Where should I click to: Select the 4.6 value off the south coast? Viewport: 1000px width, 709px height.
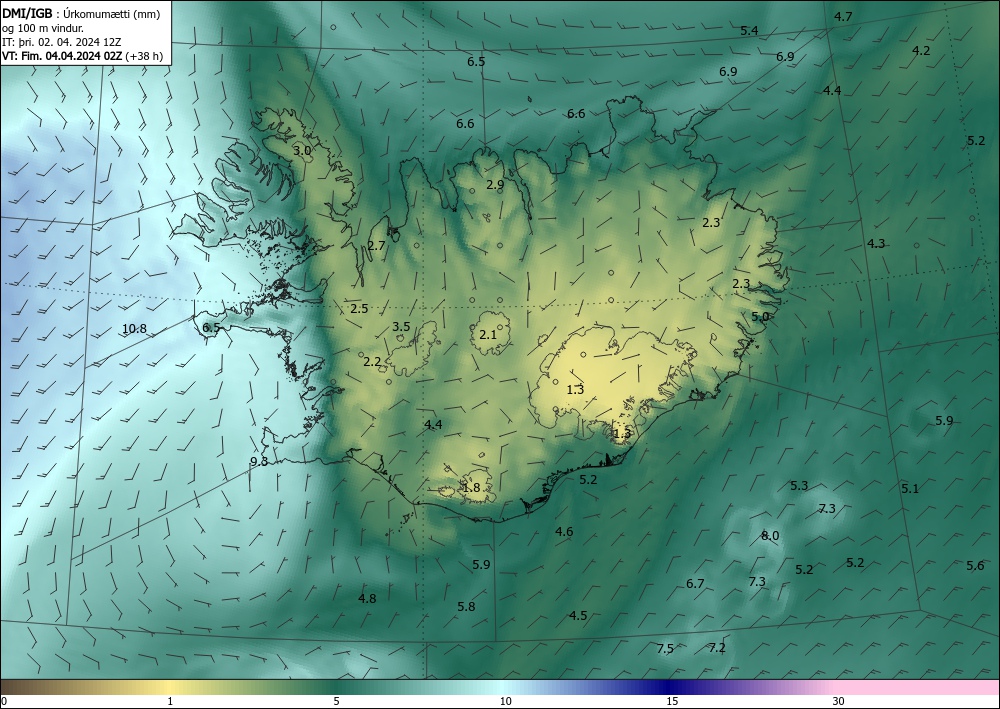click(564, 531)
